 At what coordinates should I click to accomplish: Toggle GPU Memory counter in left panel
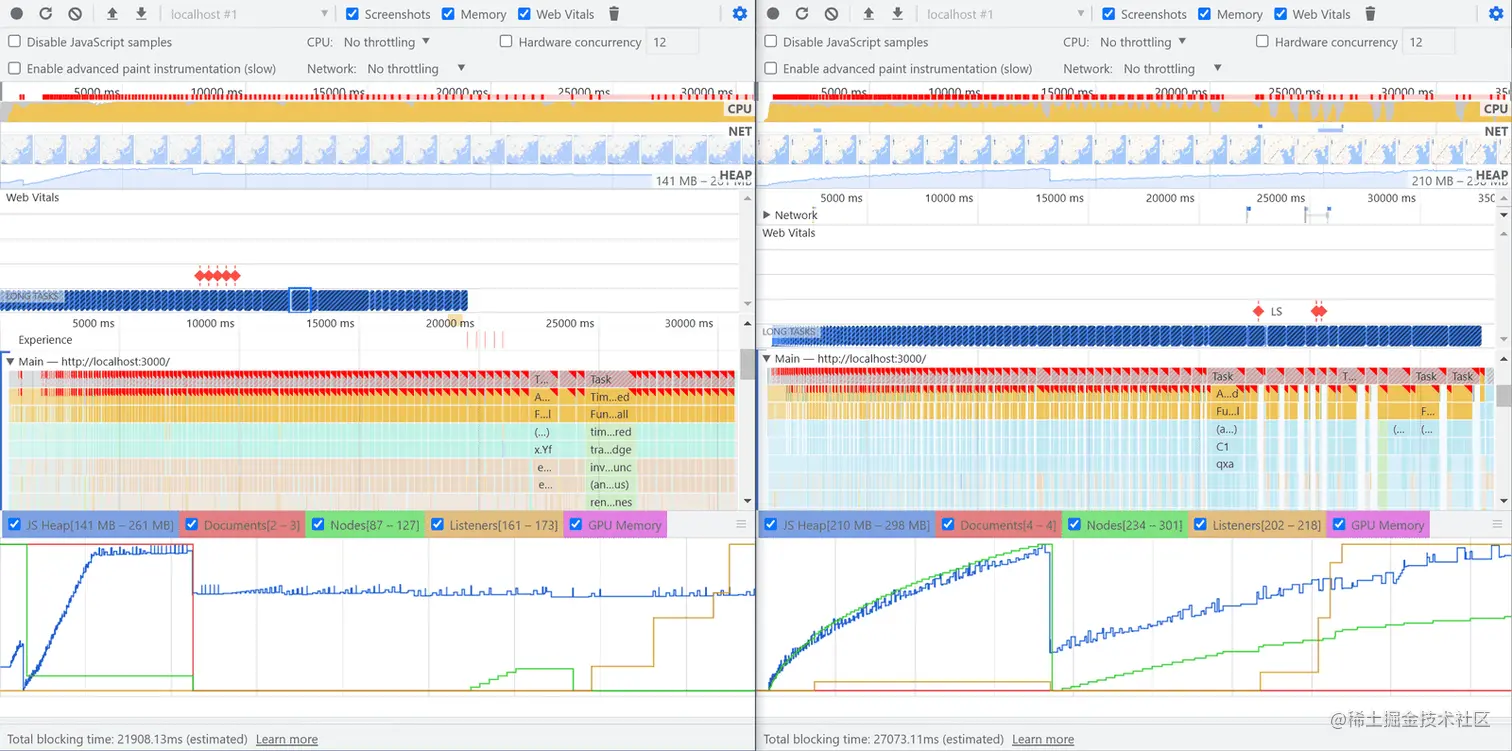(575, 525)
